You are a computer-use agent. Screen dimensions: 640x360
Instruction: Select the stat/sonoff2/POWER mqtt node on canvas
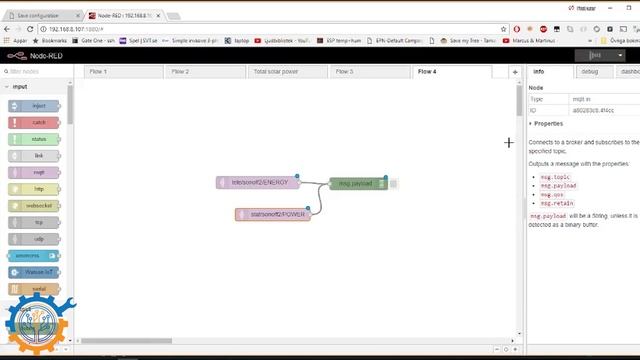(x=273, y=214)
